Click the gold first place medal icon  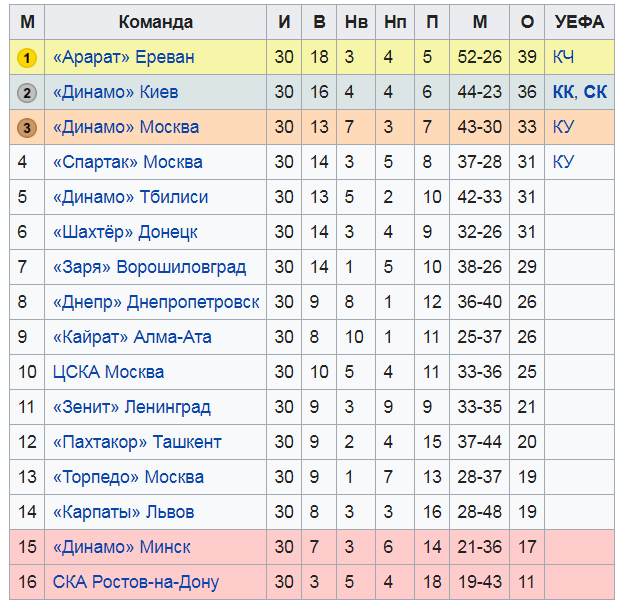click(x=27, y=58)
